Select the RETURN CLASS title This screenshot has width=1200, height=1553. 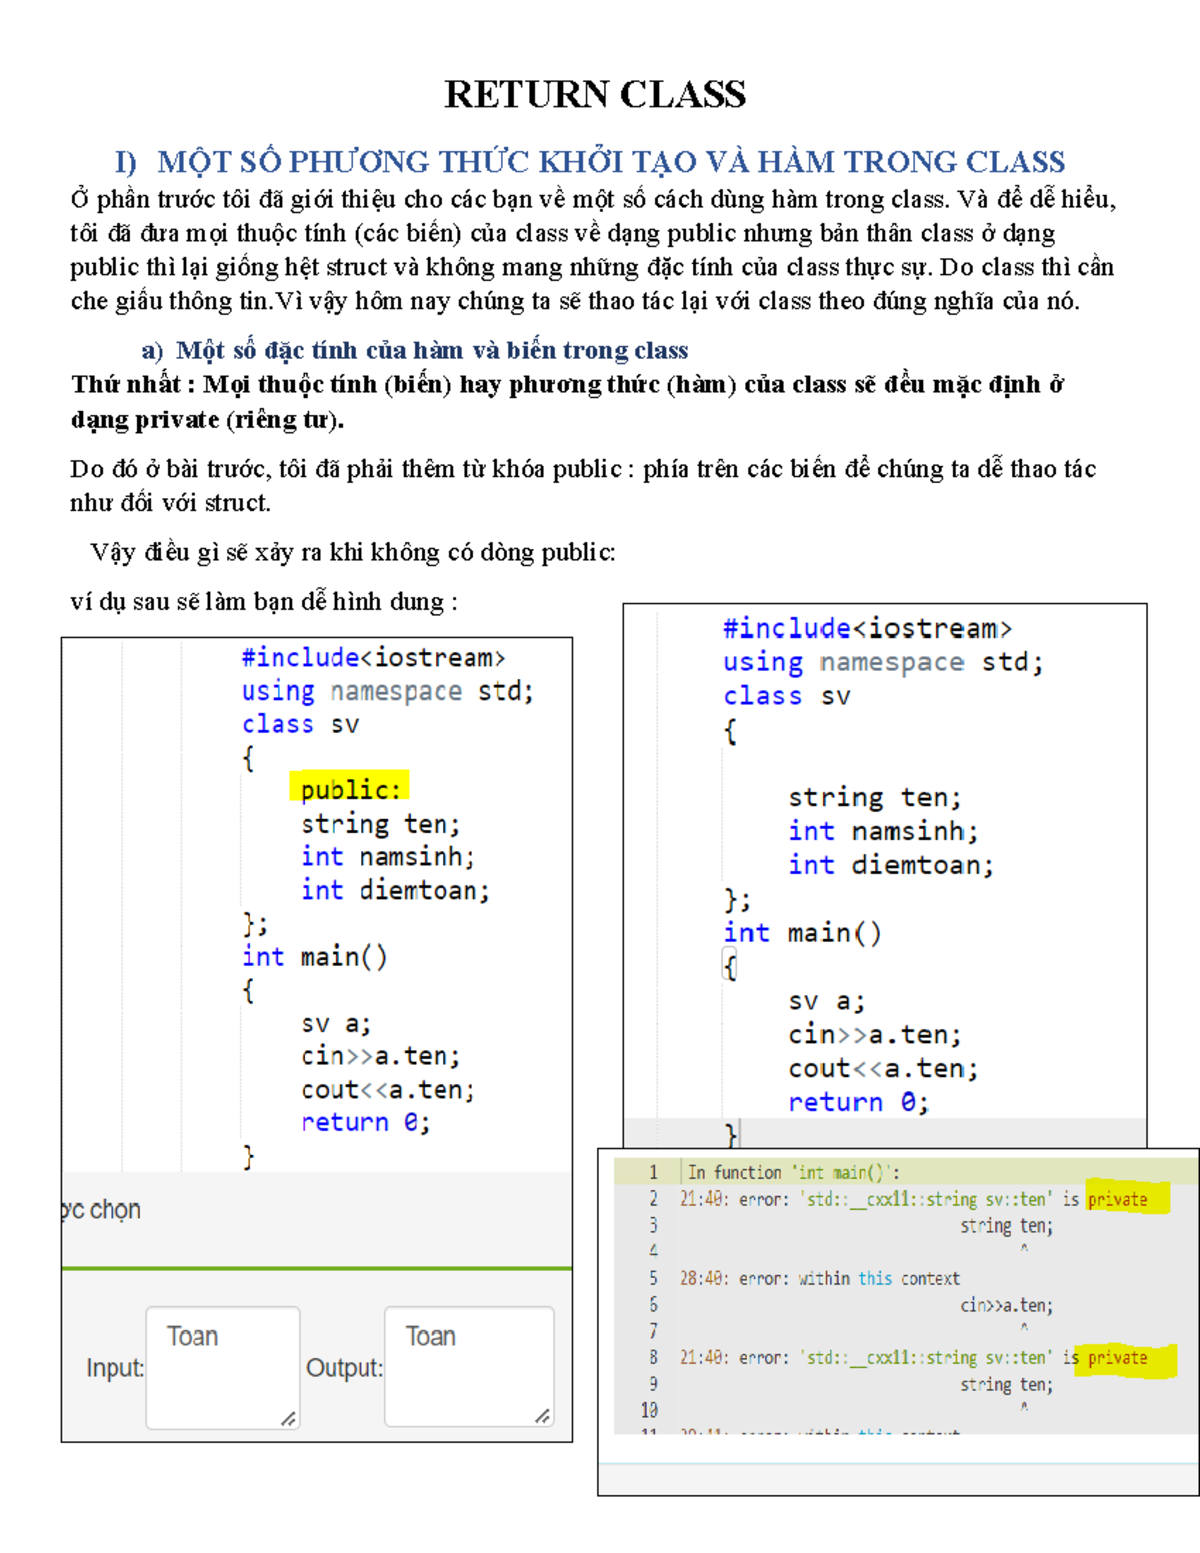[x=595, y=94]
